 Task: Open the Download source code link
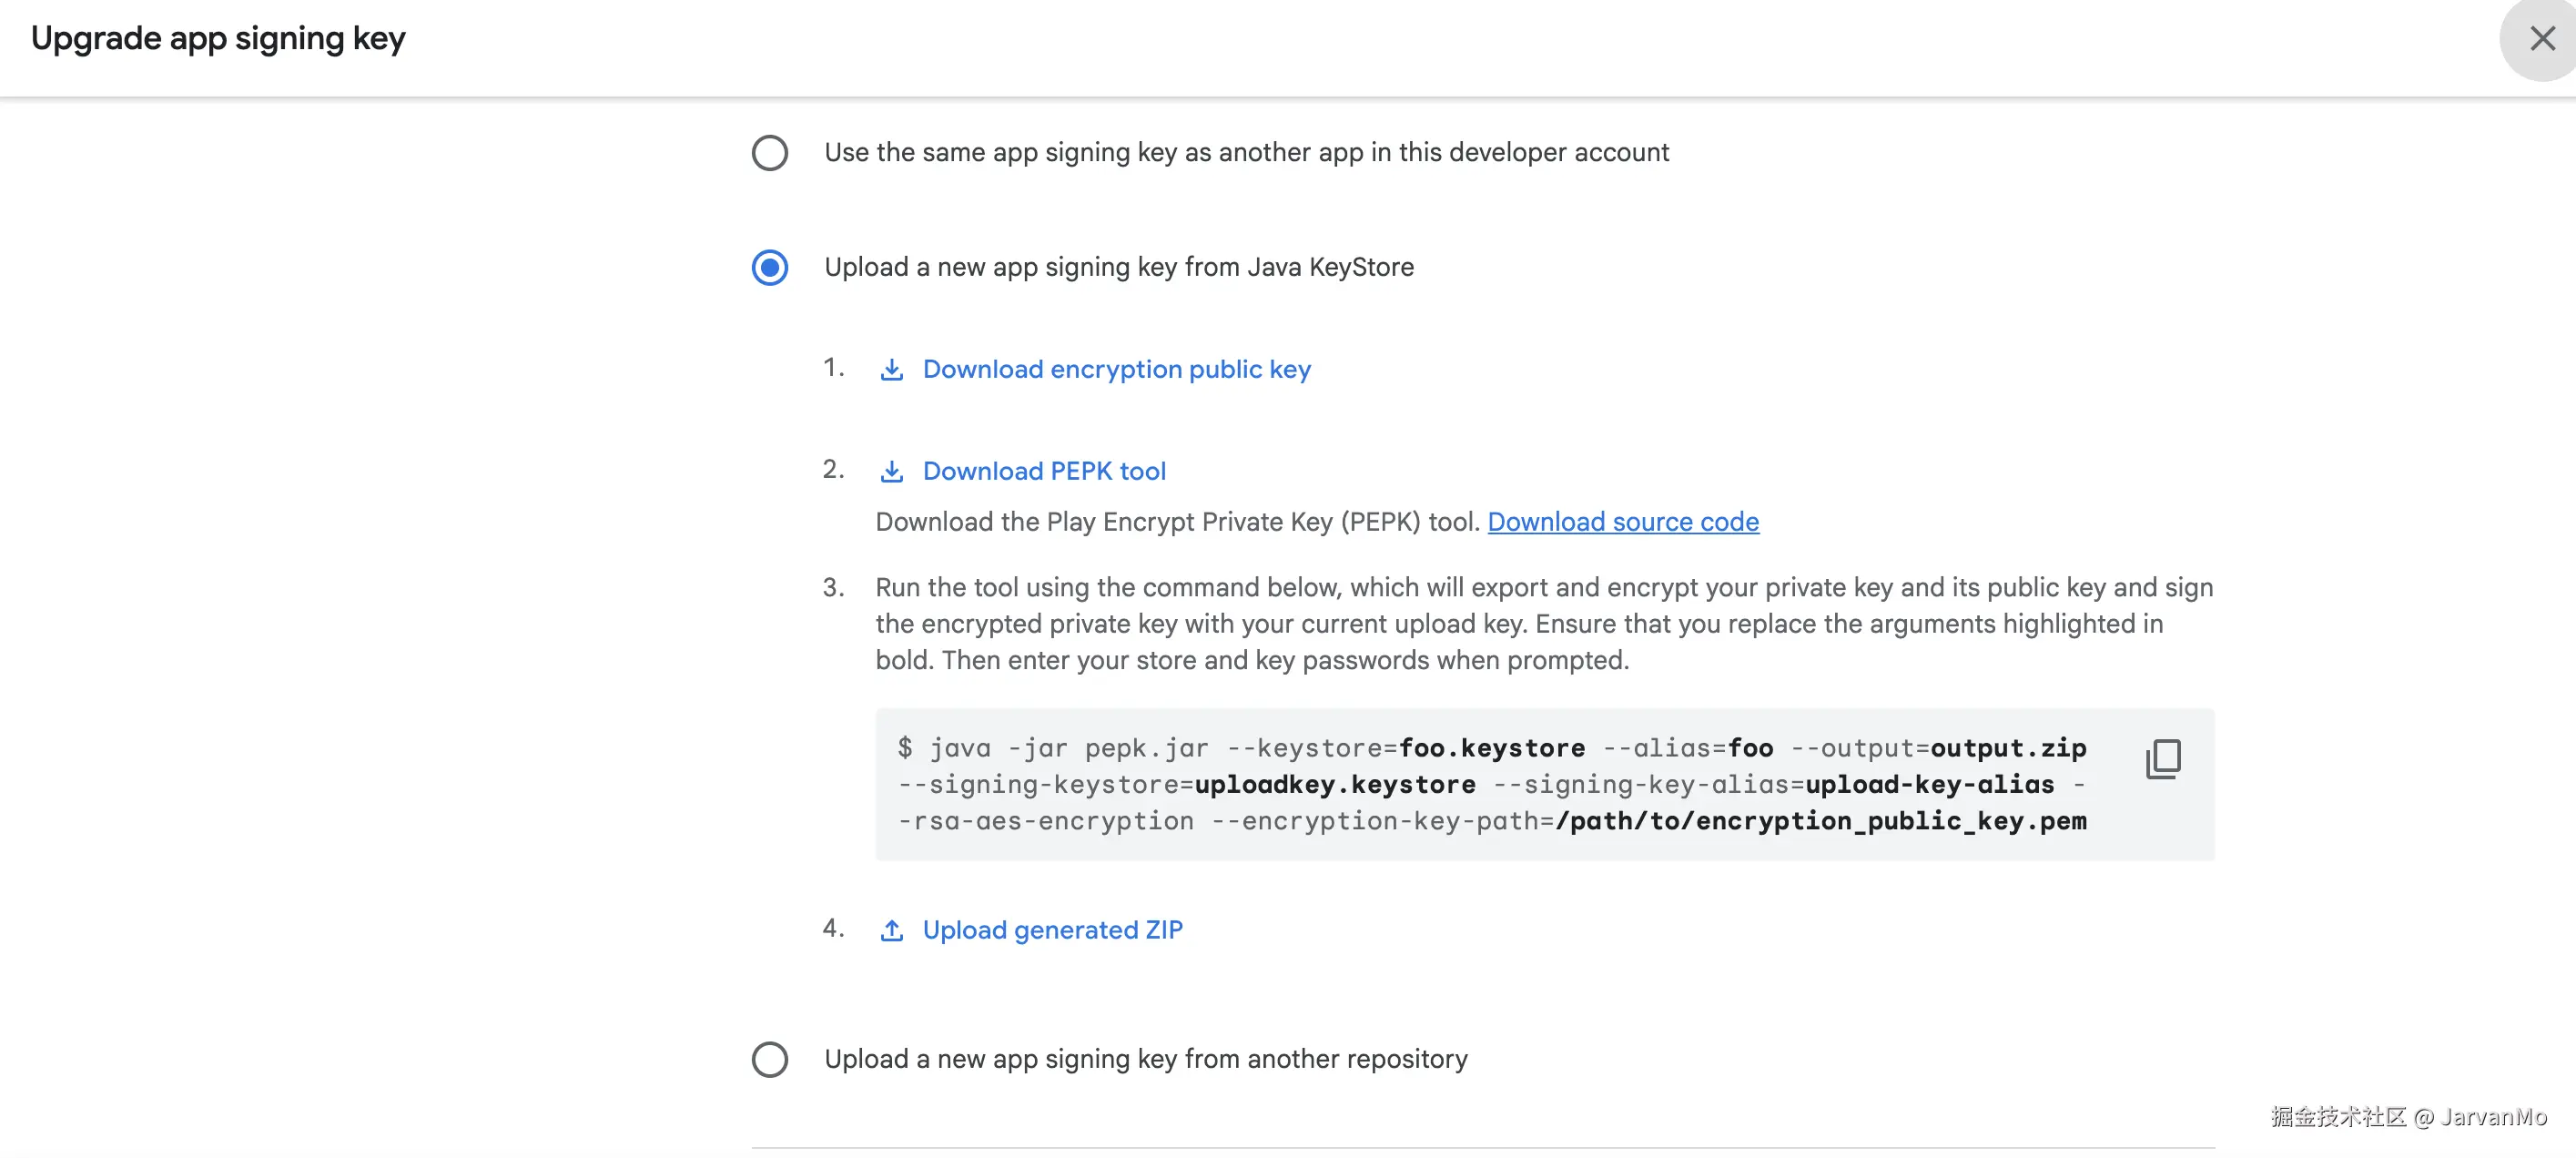[1622, 522]
